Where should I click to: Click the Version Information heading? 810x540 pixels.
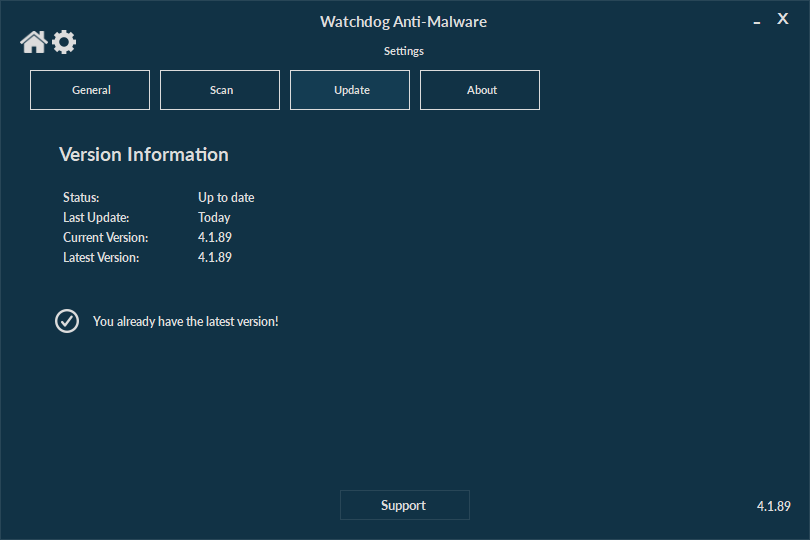click(144, 155)
